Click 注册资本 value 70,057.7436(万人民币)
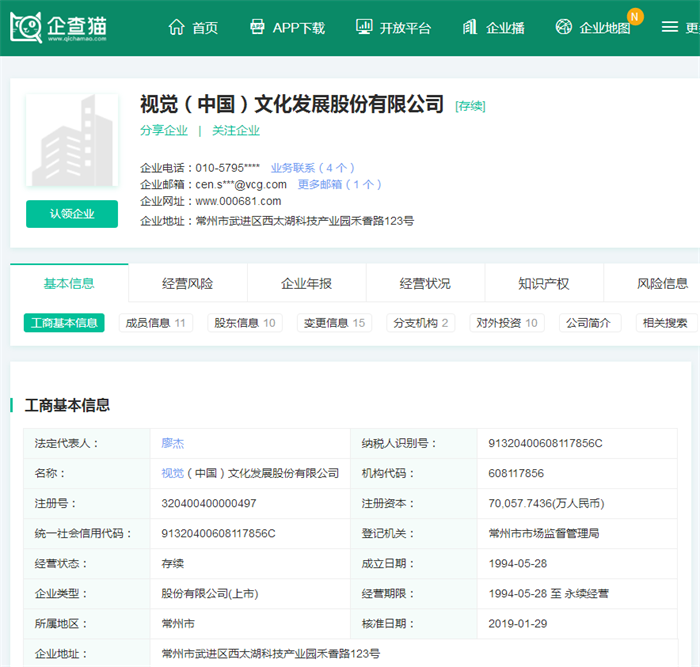The height and width of the screenshot is (667, 700). pyautogui.click(x=546, y=504)
